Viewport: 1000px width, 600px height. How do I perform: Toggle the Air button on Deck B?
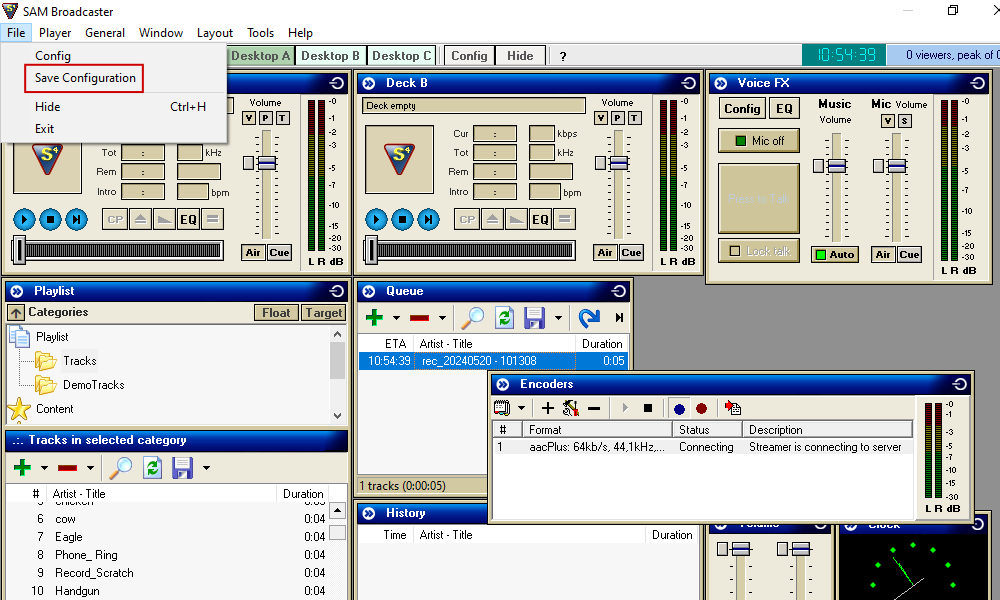click(x=605, y=253)
